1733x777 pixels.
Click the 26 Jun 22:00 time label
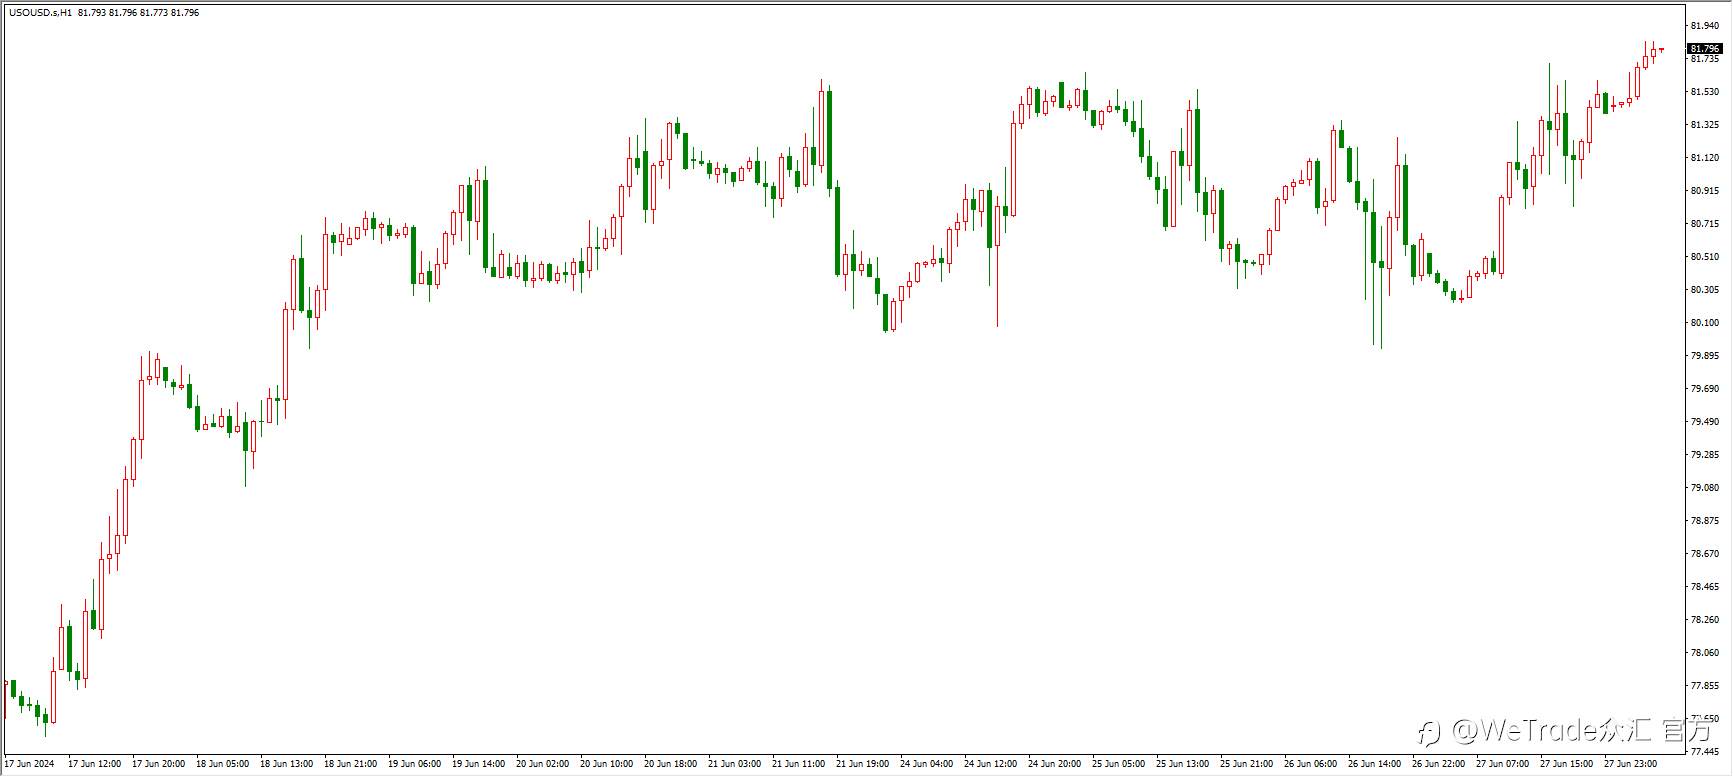tap(1439, 764)
